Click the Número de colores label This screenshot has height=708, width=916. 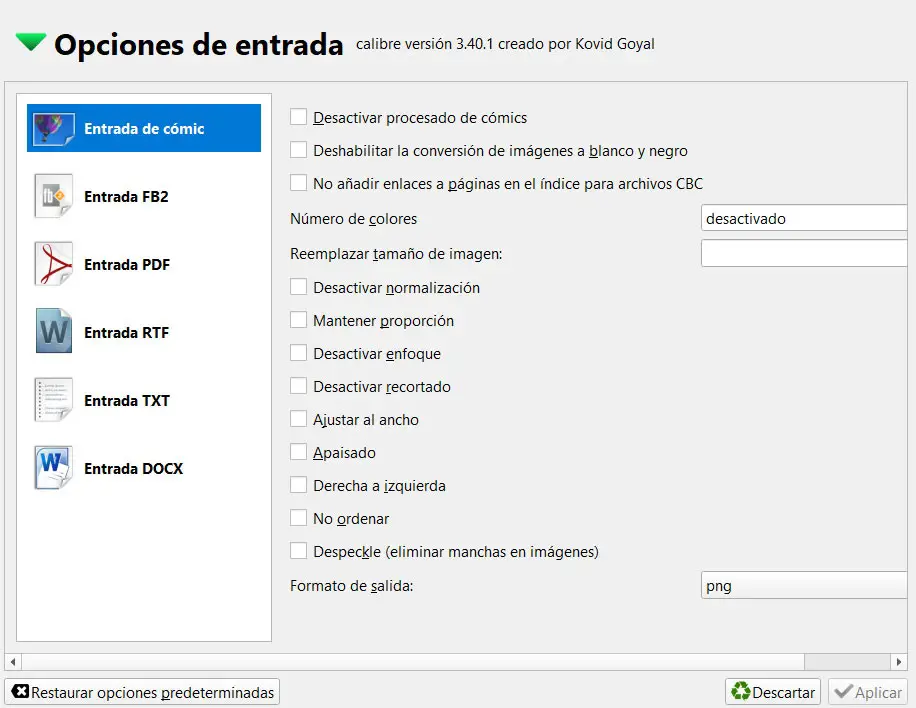click(x=353, y=218)
